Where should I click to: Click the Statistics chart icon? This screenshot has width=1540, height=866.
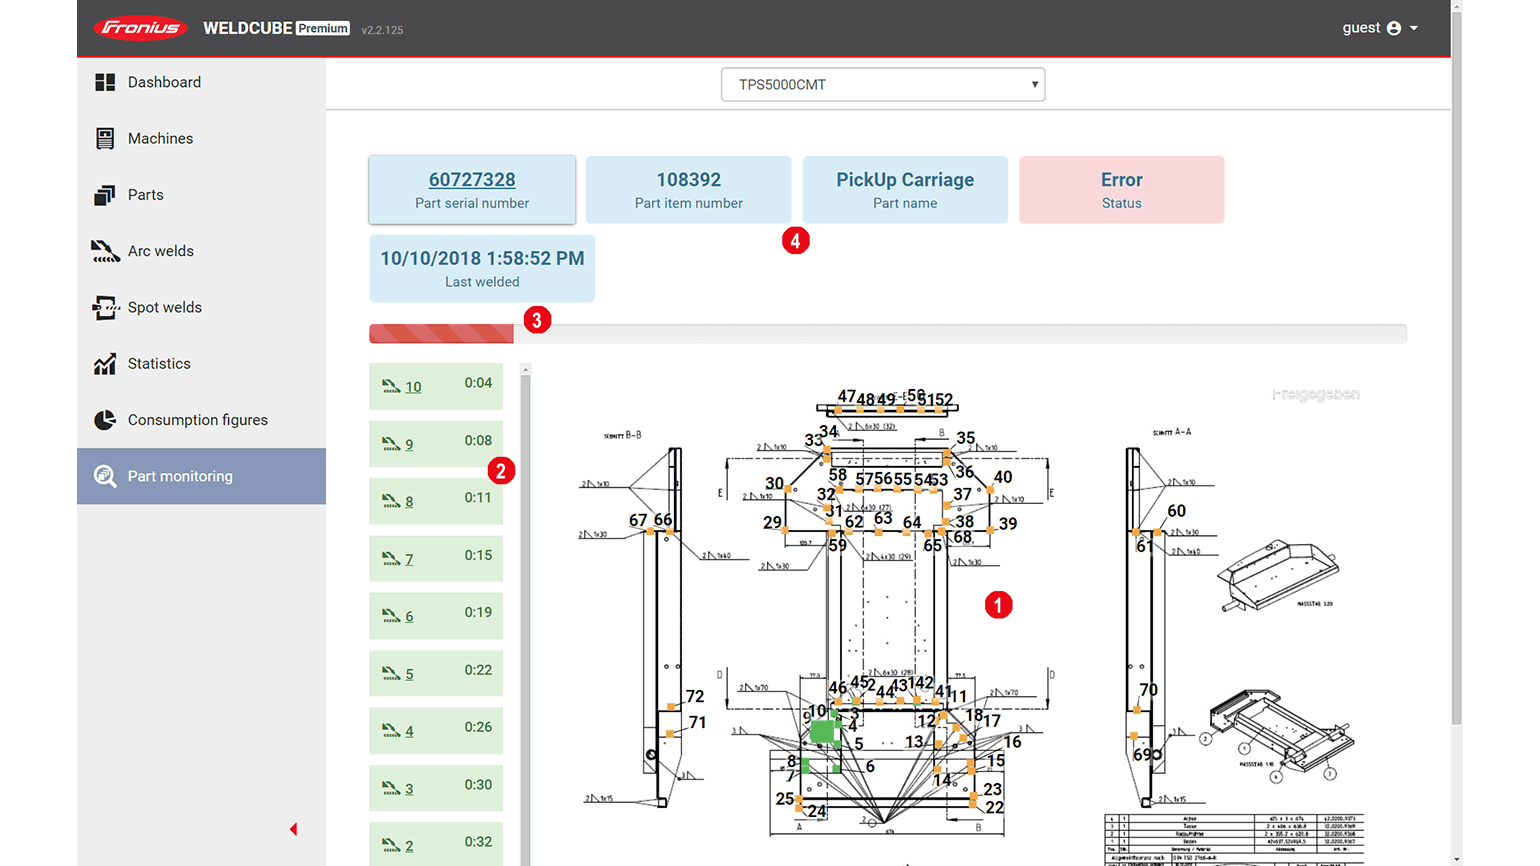[x=105, y=364]
